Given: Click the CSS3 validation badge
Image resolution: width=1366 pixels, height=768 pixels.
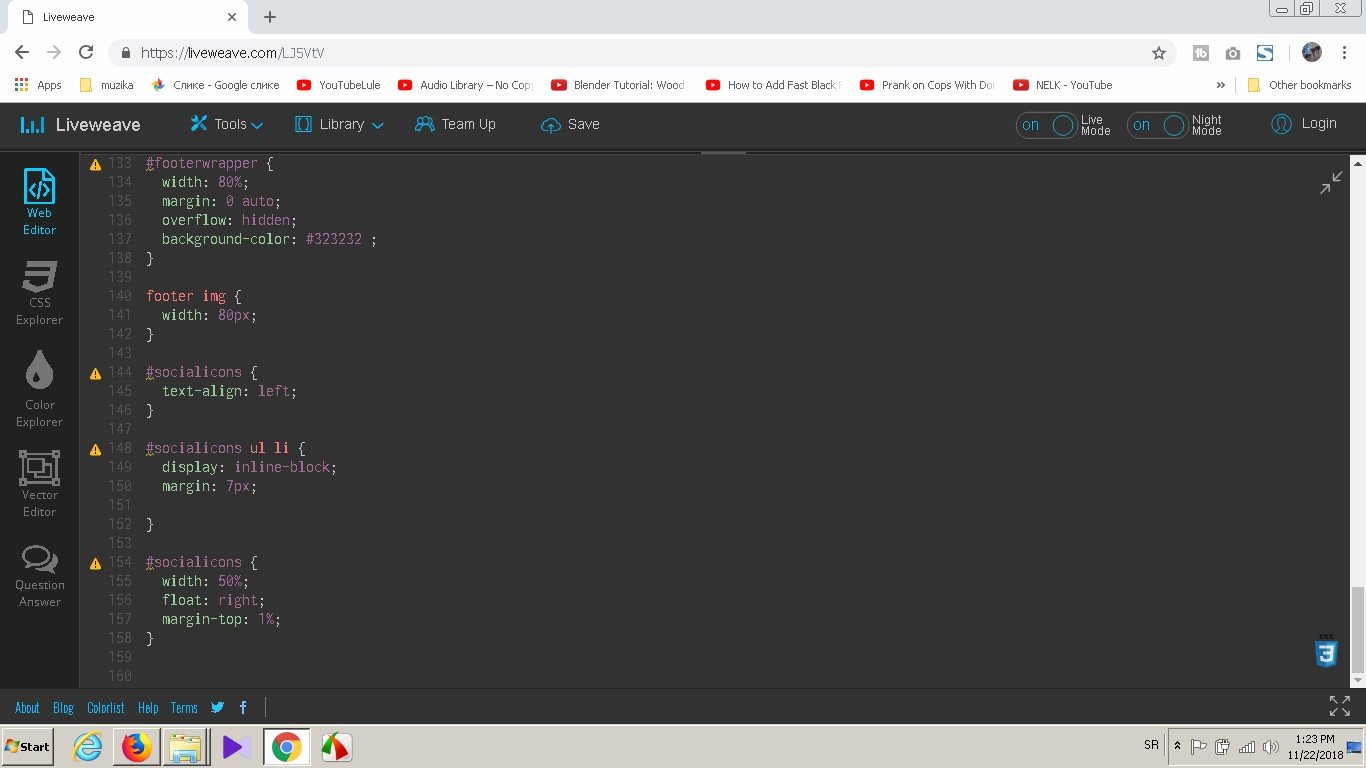Looking at the screenshot, I should coord(1326,652).
